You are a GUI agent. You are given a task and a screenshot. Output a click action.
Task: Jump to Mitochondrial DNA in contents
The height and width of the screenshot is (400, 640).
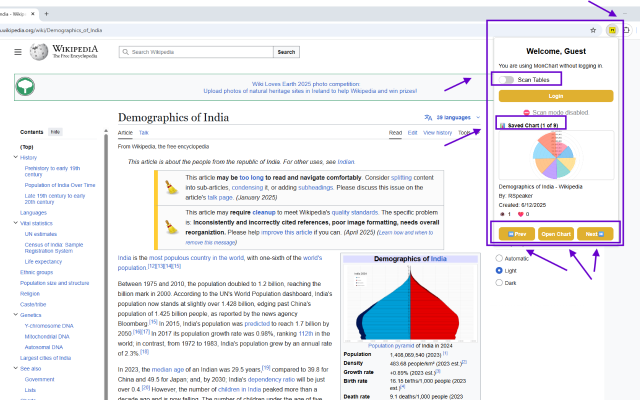(x=47, y=336)
